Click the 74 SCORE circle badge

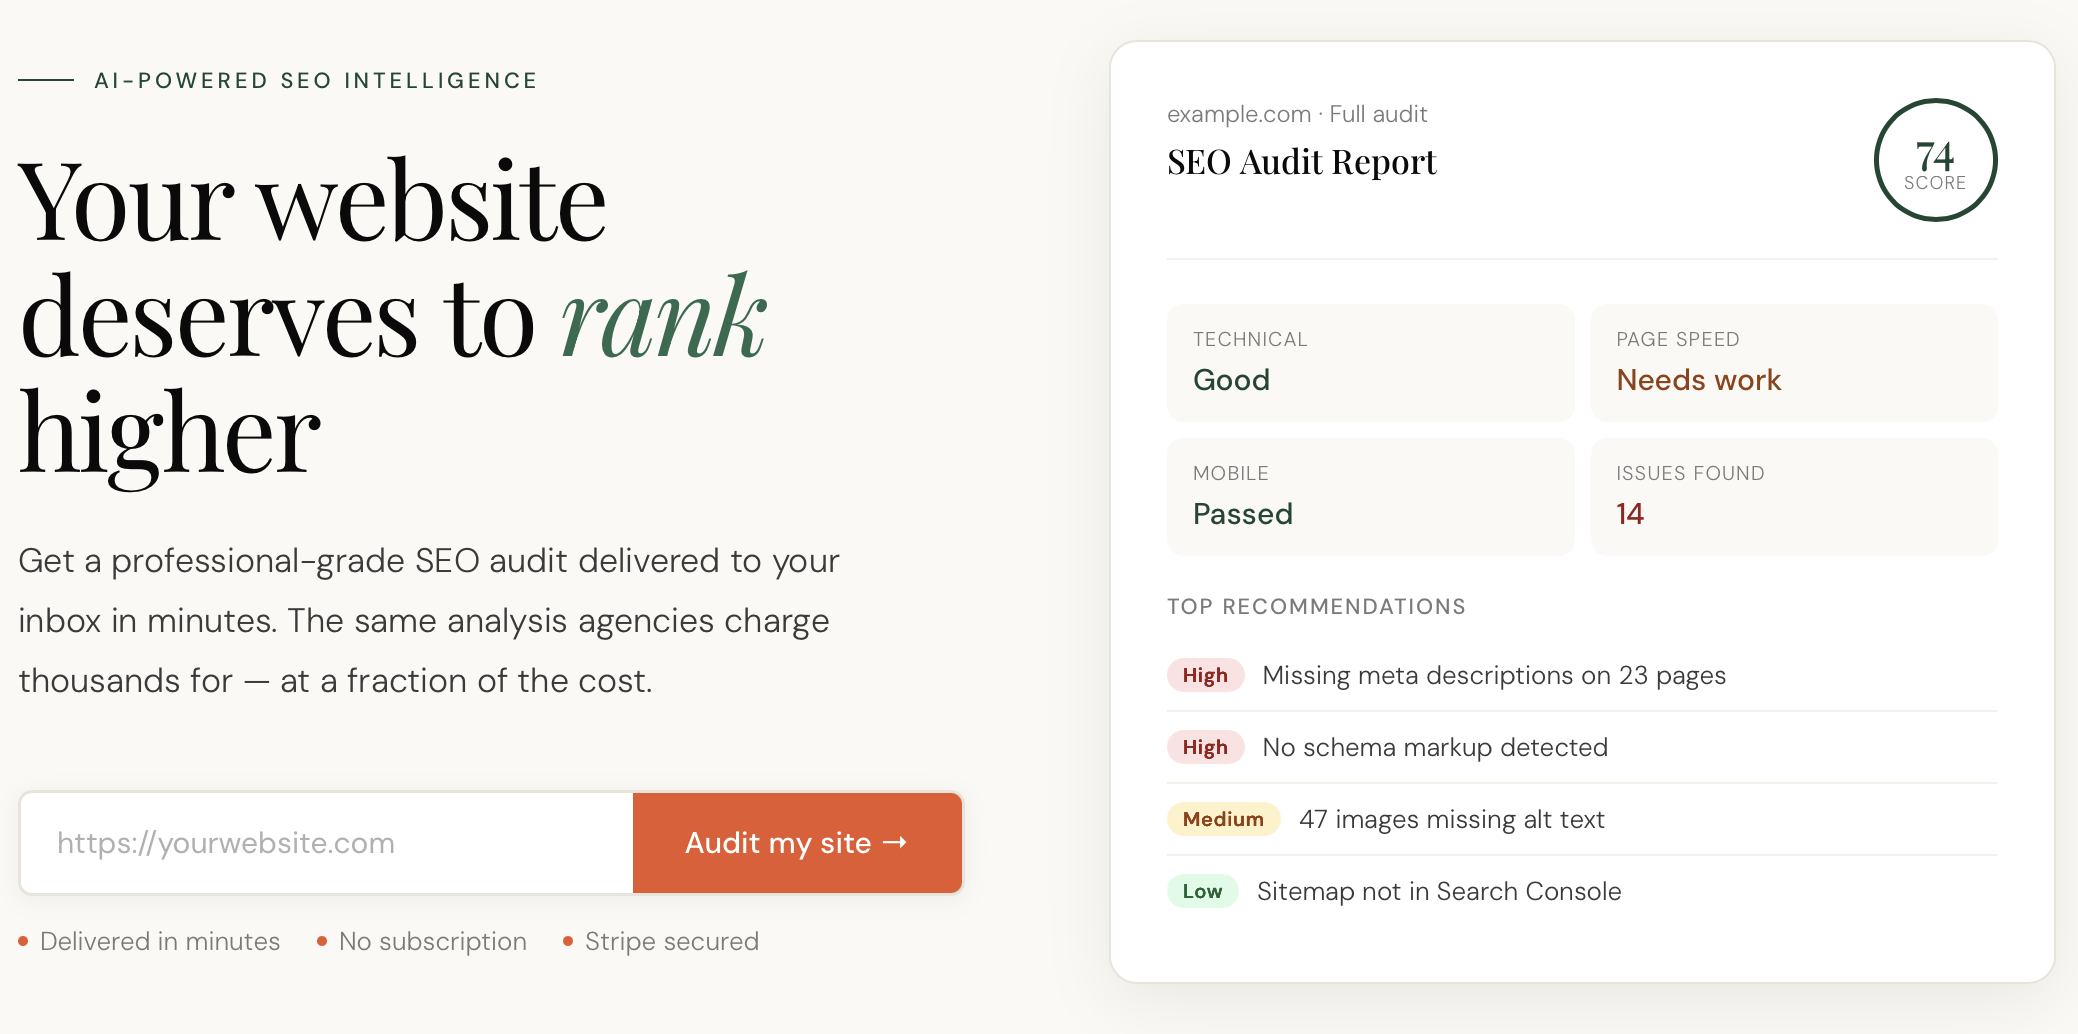(x=1934, y=160)
